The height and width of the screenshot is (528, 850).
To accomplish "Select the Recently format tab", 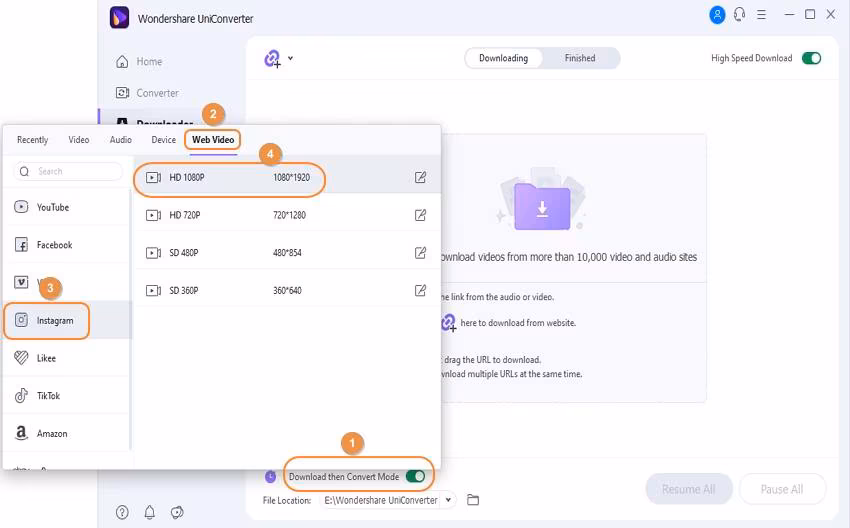I will click(x=33, y=140).
